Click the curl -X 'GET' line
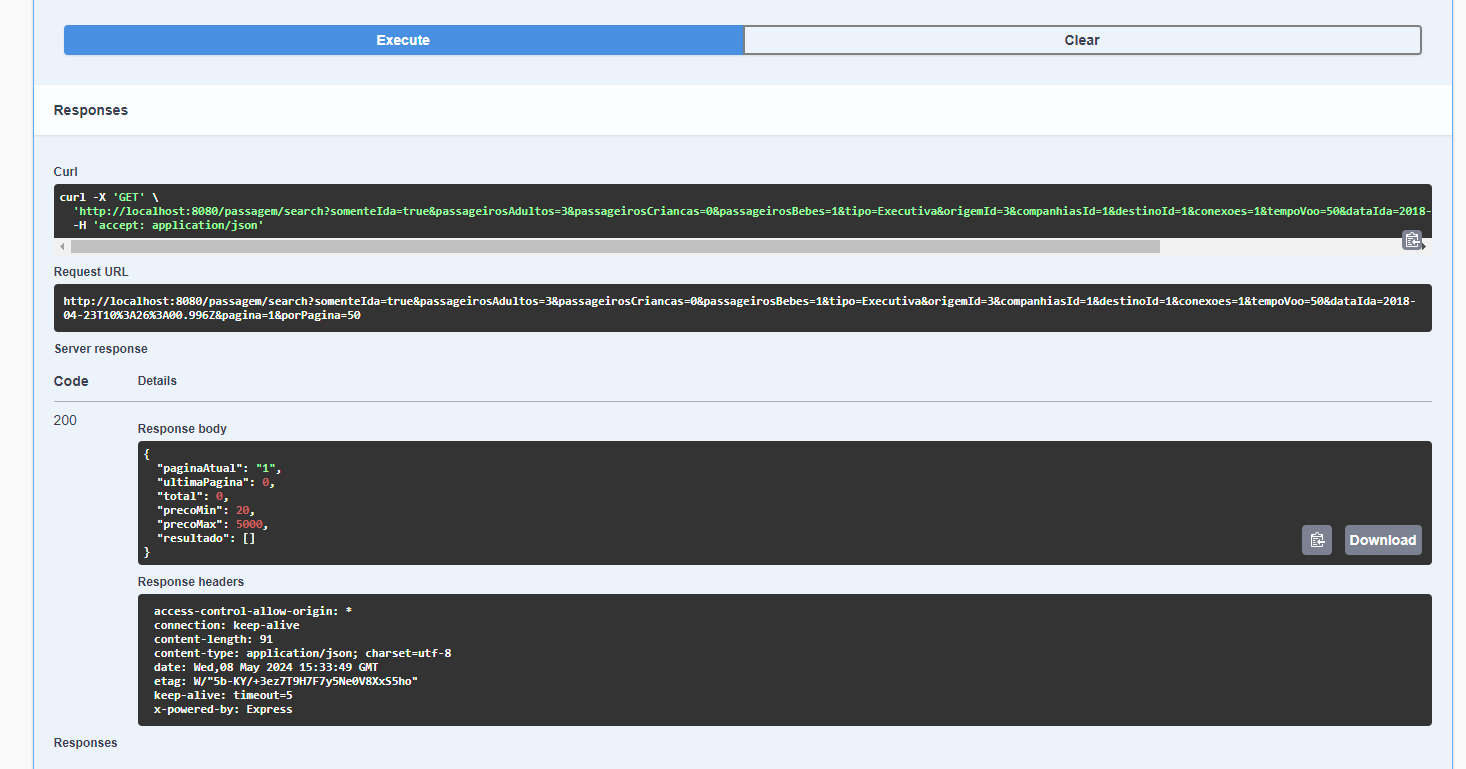1466x769 pixels. 109,197
